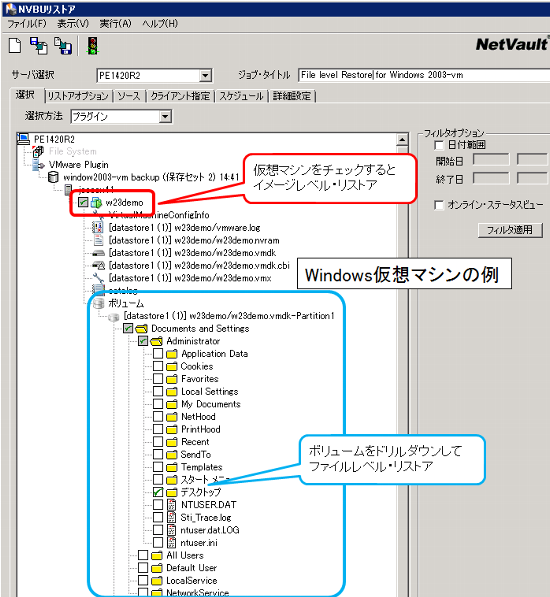The image size is (550, 597).
Task: Select the Local Settings tree row
Action: pyautogui.click(x=210, y=391)
